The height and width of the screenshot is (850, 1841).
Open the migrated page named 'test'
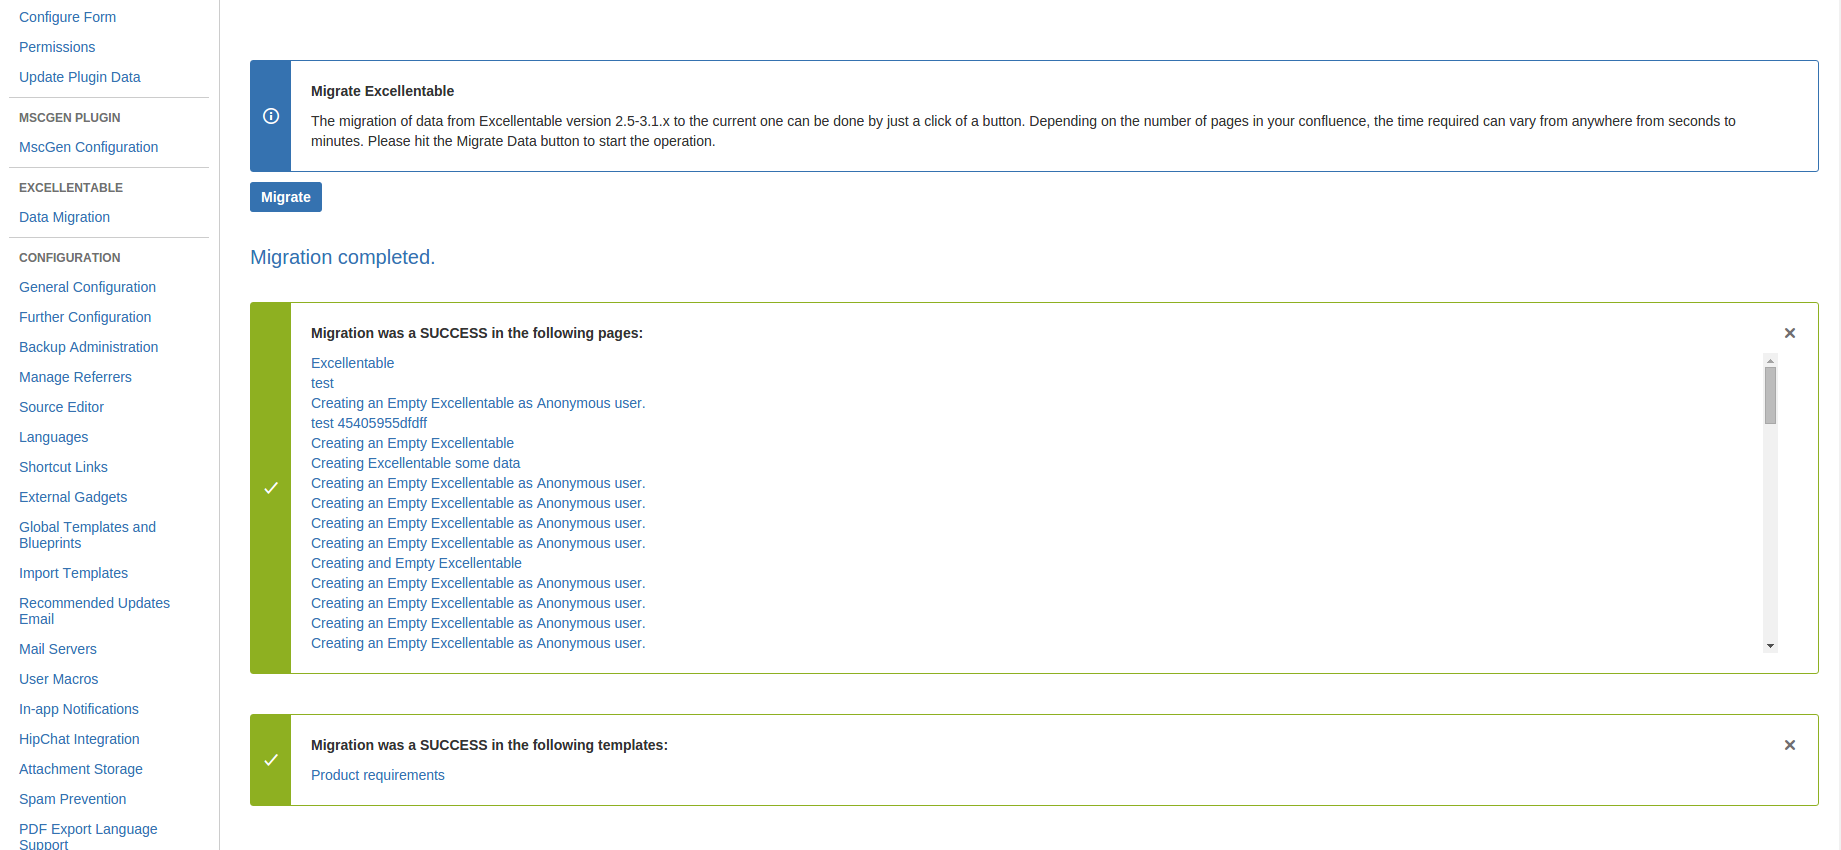(322, 383)
